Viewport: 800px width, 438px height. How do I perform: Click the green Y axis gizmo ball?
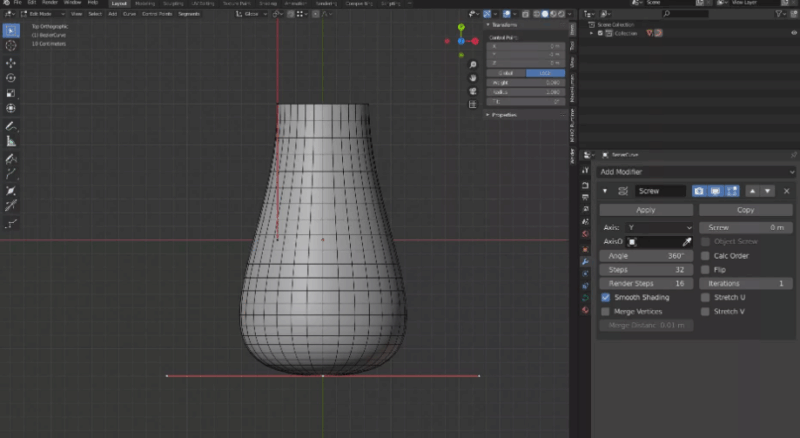pyautogui.click(x=461, y=27)
